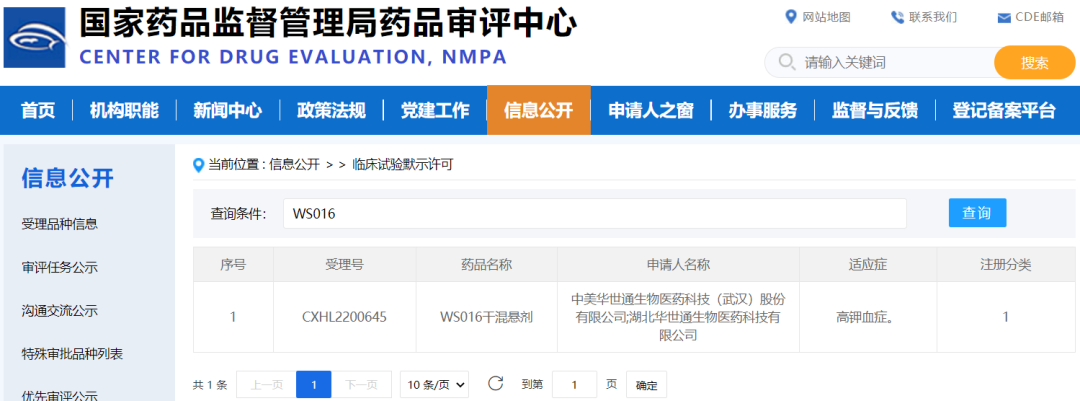Viewport: 1080px width, 401px height.
Task: Open the 新闻中心 menu
Action: [x=227, y=110]
